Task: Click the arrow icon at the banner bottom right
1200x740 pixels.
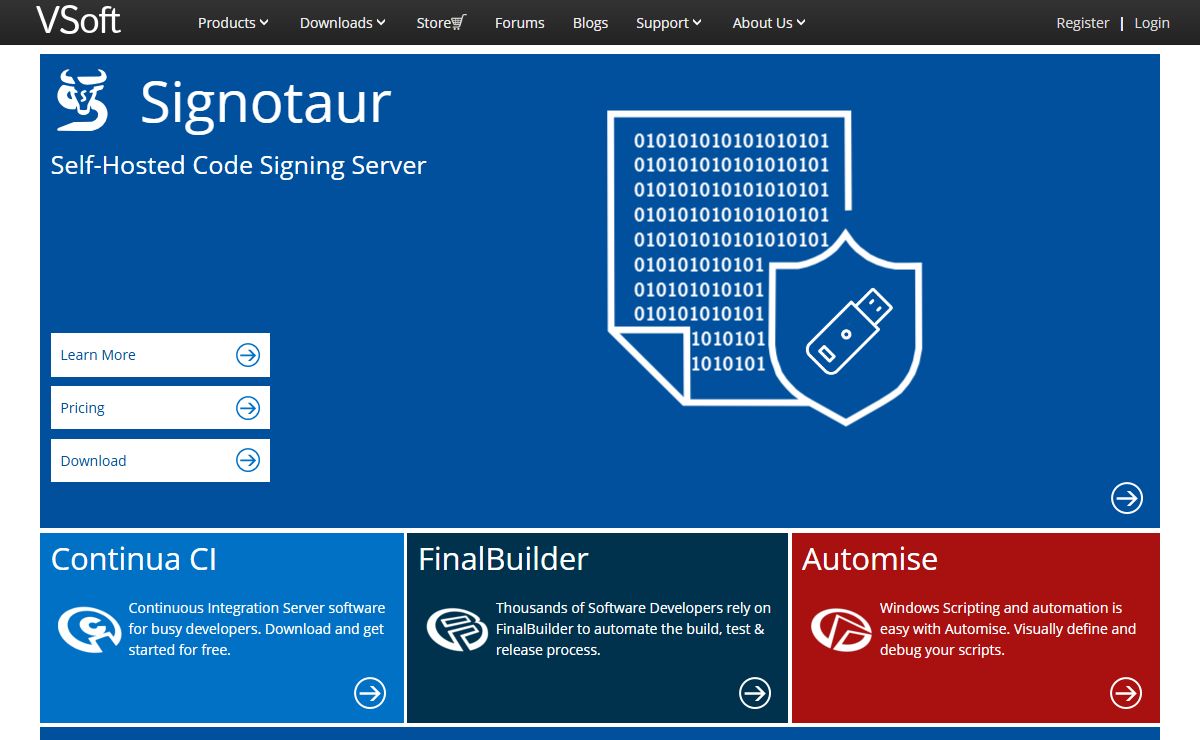Action: (x=1126, y=498)
